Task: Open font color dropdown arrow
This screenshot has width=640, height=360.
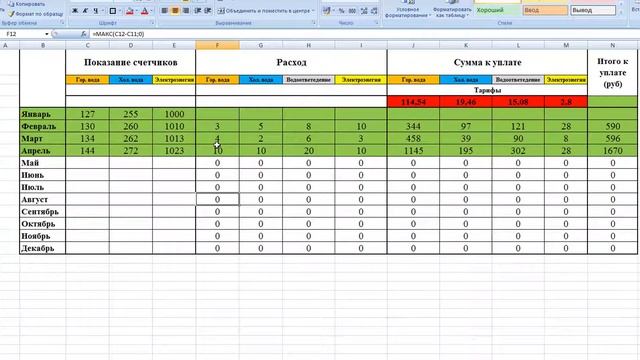Action: click(x=151, y=11)
